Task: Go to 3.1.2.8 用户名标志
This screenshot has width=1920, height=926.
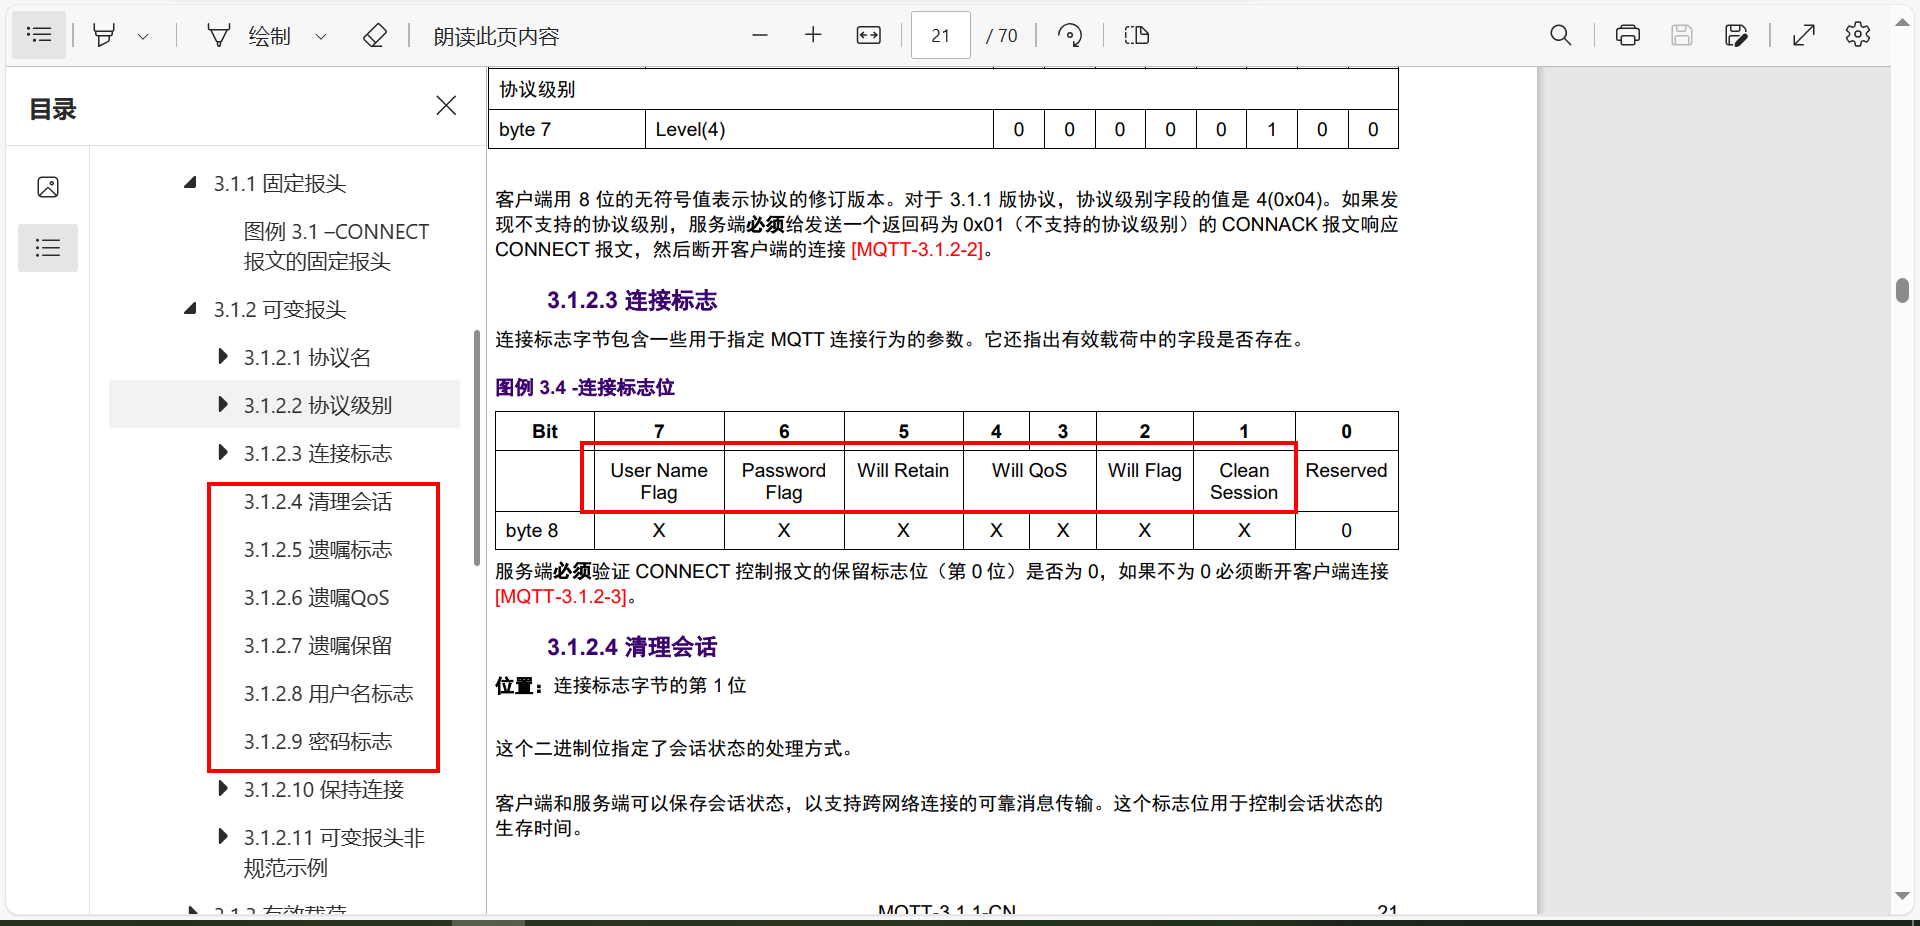Action: click(x=328, y=693)
